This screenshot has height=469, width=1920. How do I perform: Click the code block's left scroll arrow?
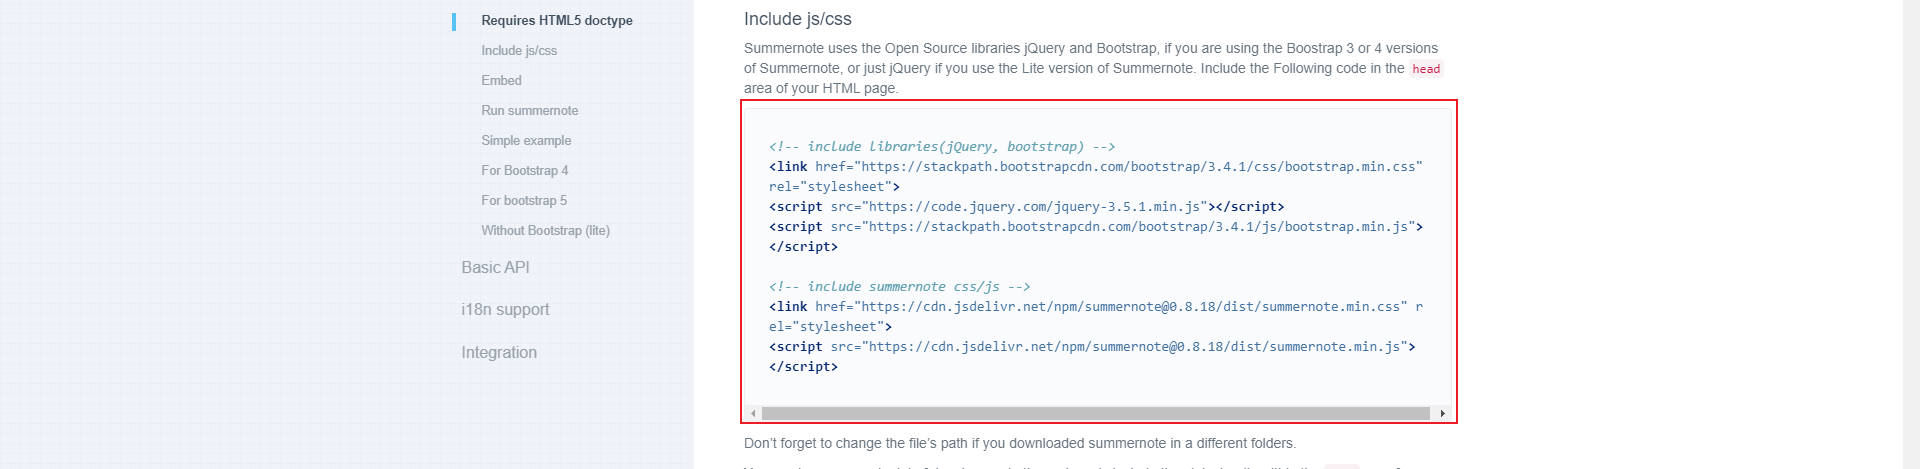(x=753, y=413)
